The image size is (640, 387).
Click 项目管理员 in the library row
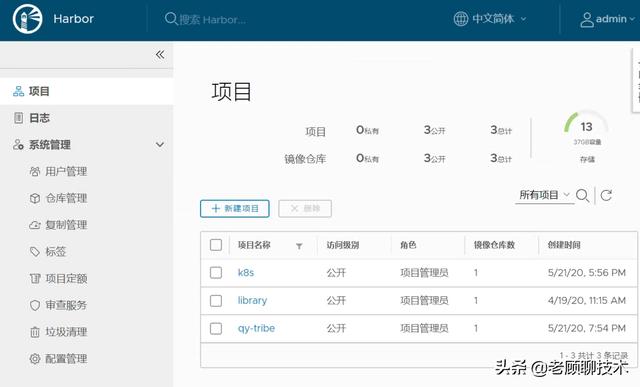[x=424, y=300]
